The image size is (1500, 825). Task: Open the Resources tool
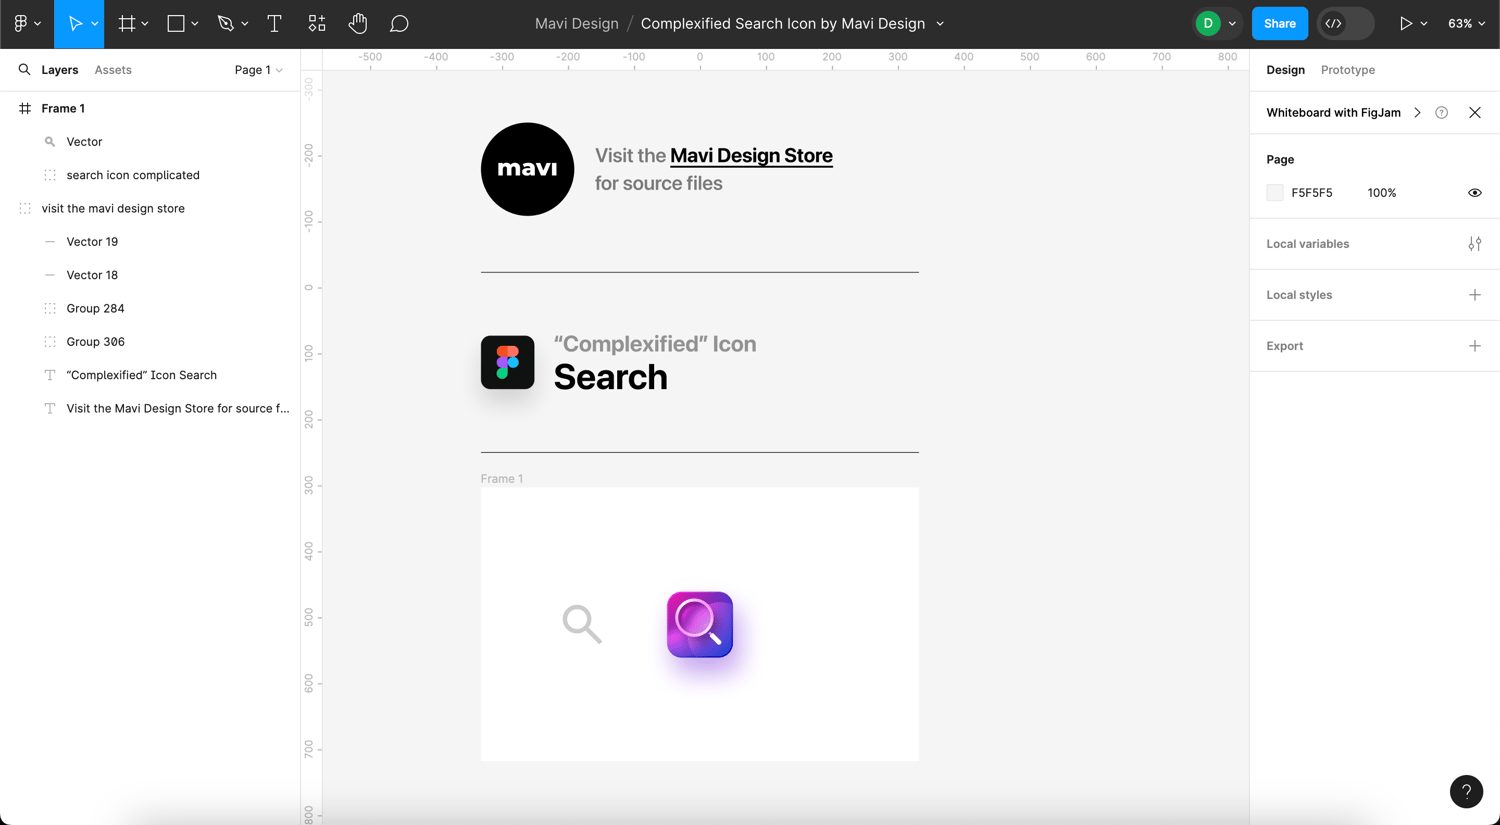(317, 23)
